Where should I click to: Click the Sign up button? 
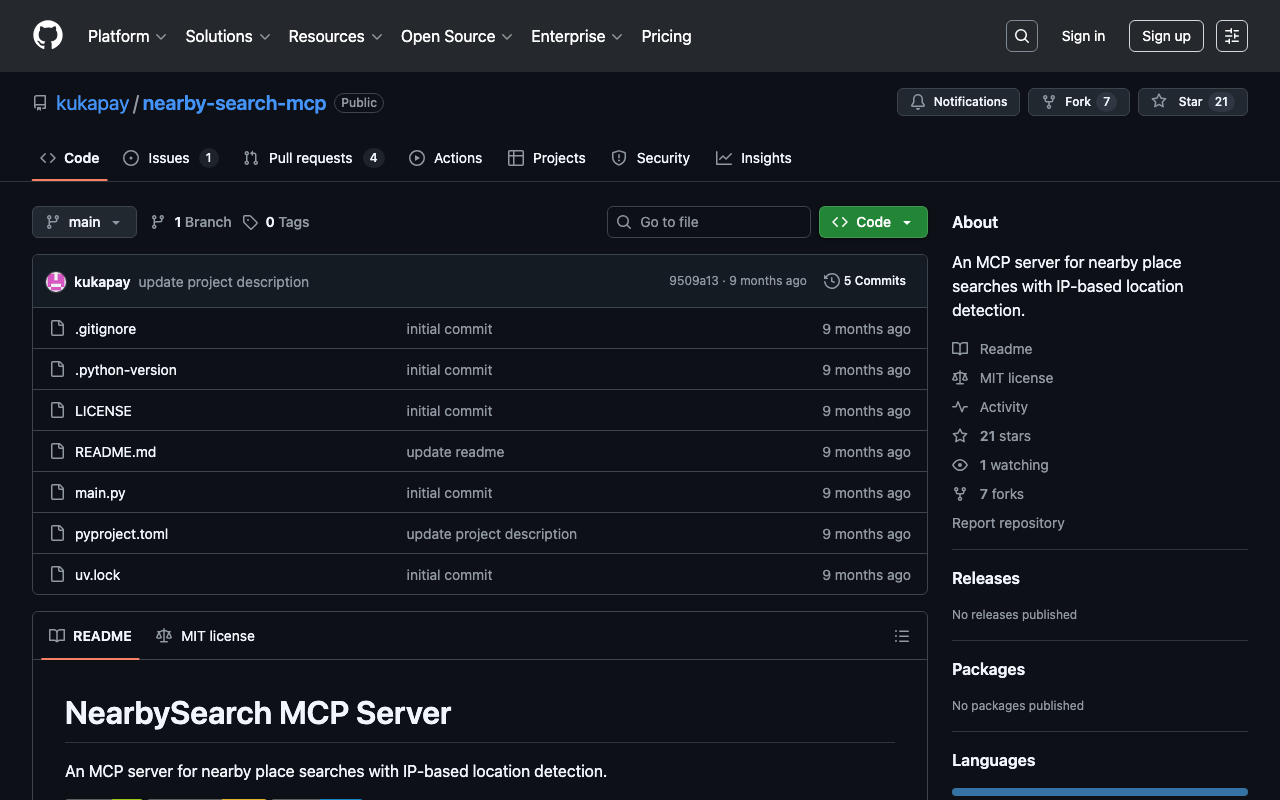[x=1166, y=36]
